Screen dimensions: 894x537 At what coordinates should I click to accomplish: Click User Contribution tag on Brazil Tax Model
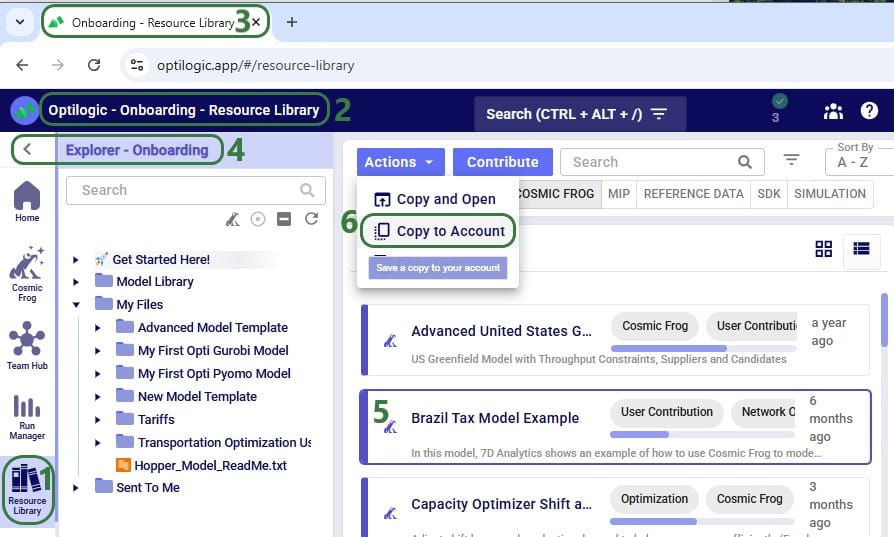666,412
